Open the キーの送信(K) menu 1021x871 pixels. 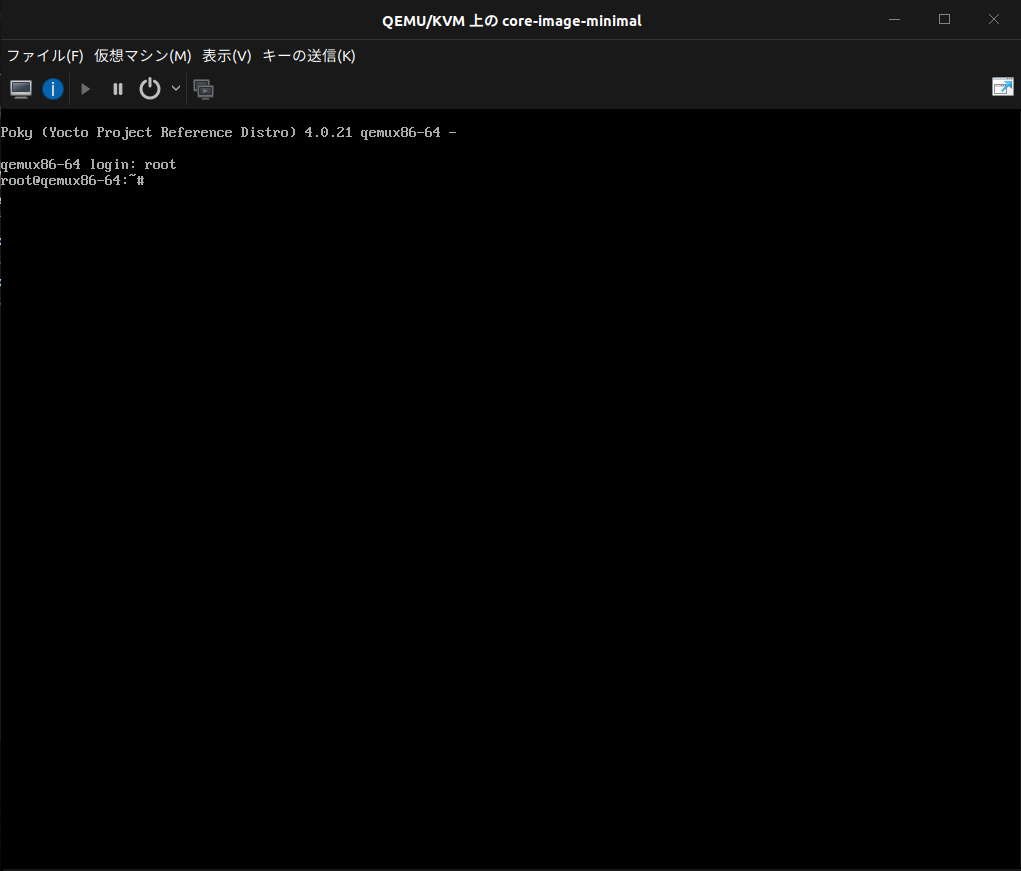tap(309, 56)
